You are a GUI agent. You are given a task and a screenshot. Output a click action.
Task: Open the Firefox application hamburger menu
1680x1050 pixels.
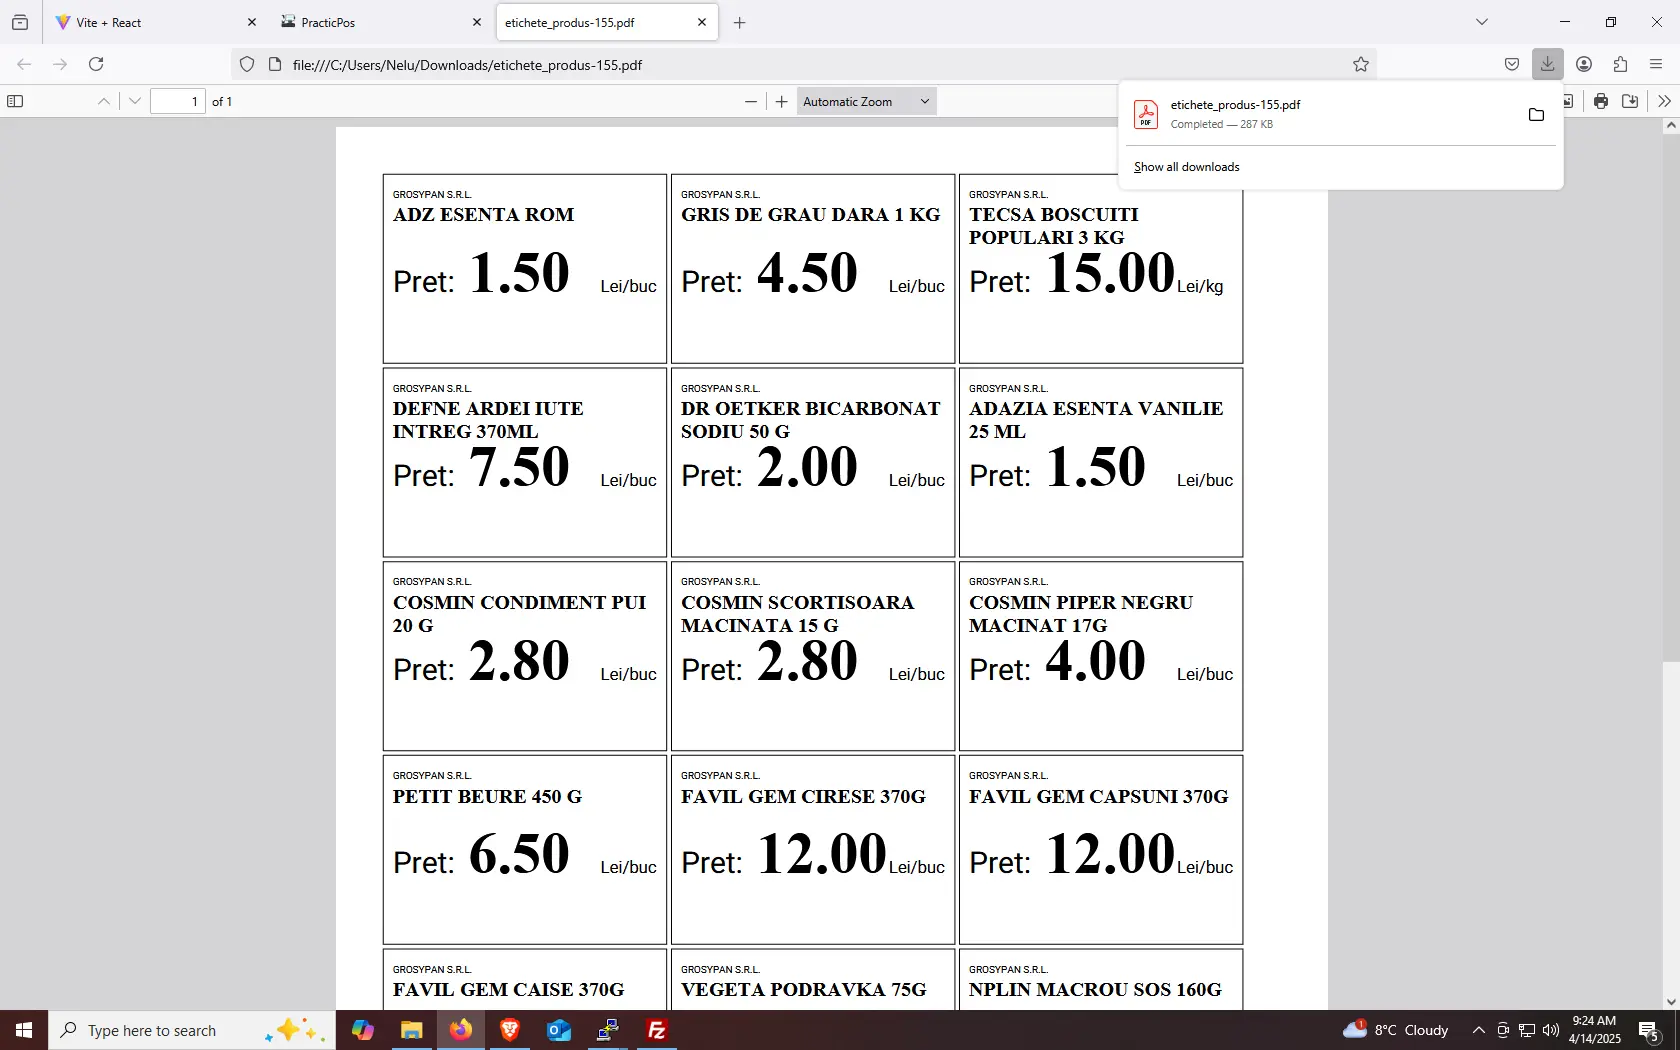(x=1656, y=64)
